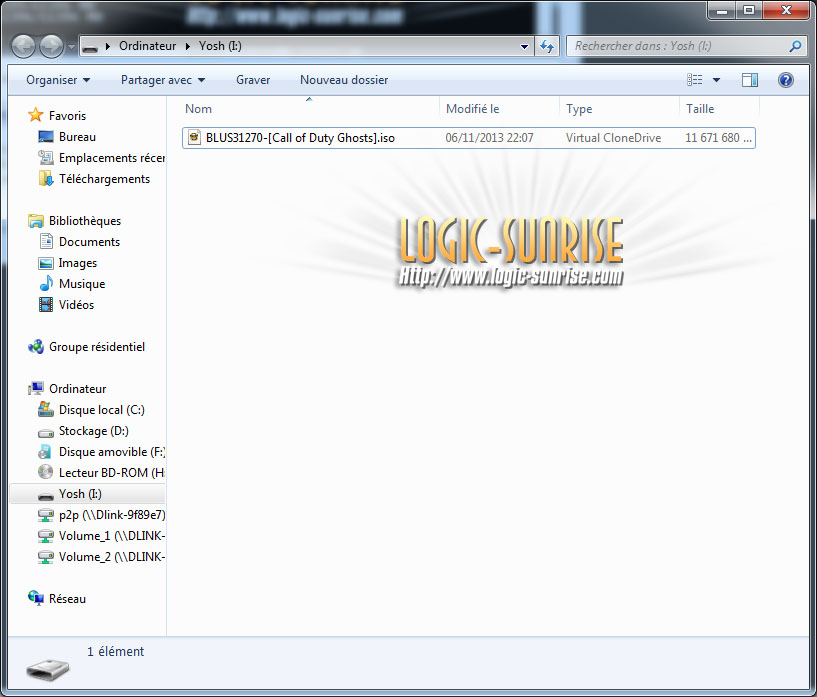Select the BLUS31270 Call of Duty Ghosts iso file

pos(468,138)
